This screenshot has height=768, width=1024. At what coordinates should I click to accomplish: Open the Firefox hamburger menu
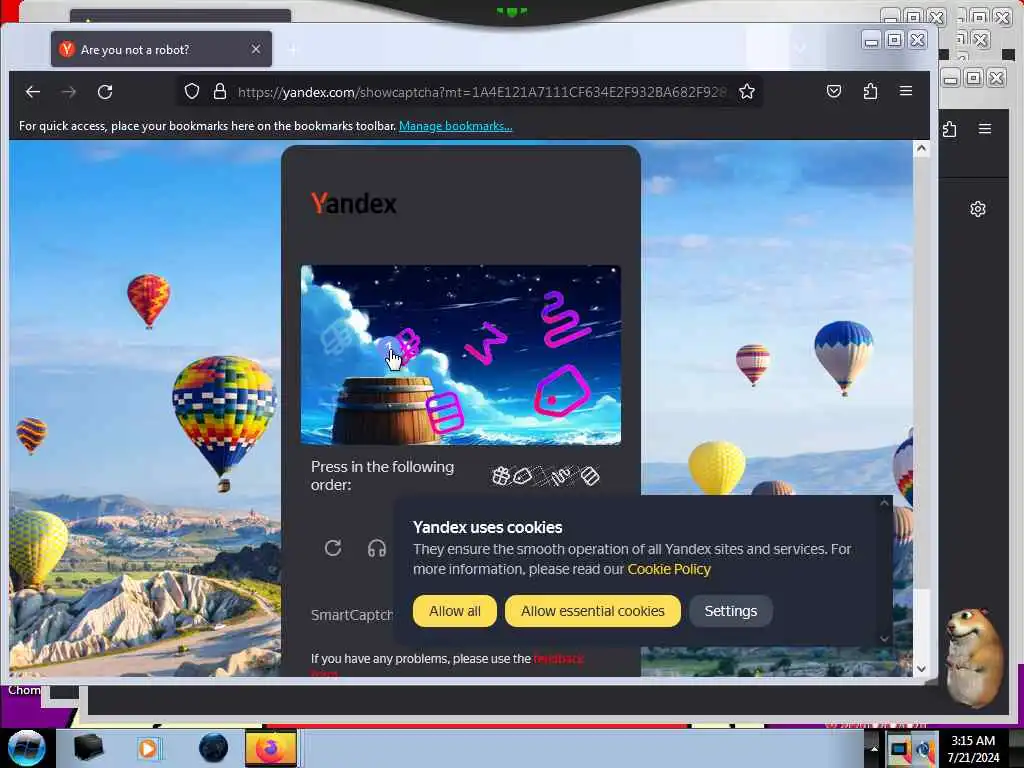tap(906, 91)
